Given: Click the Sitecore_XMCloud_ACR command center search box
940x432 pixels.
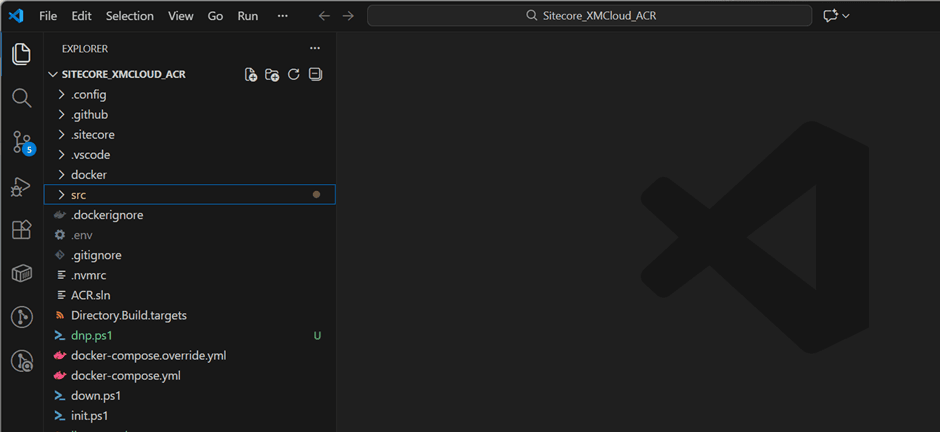Looking at the screenshot, I should tap(590, 16).
